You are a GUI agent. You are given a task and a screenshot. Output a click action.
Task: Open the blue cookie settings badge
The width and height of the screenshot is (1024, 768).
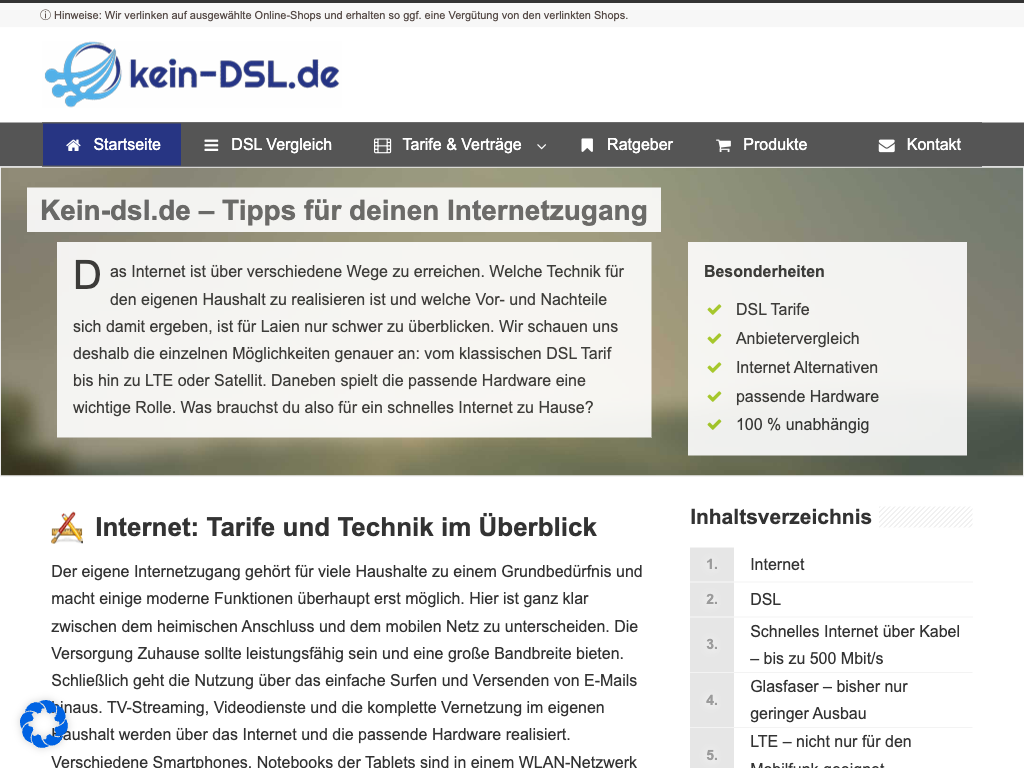(44, 723)
